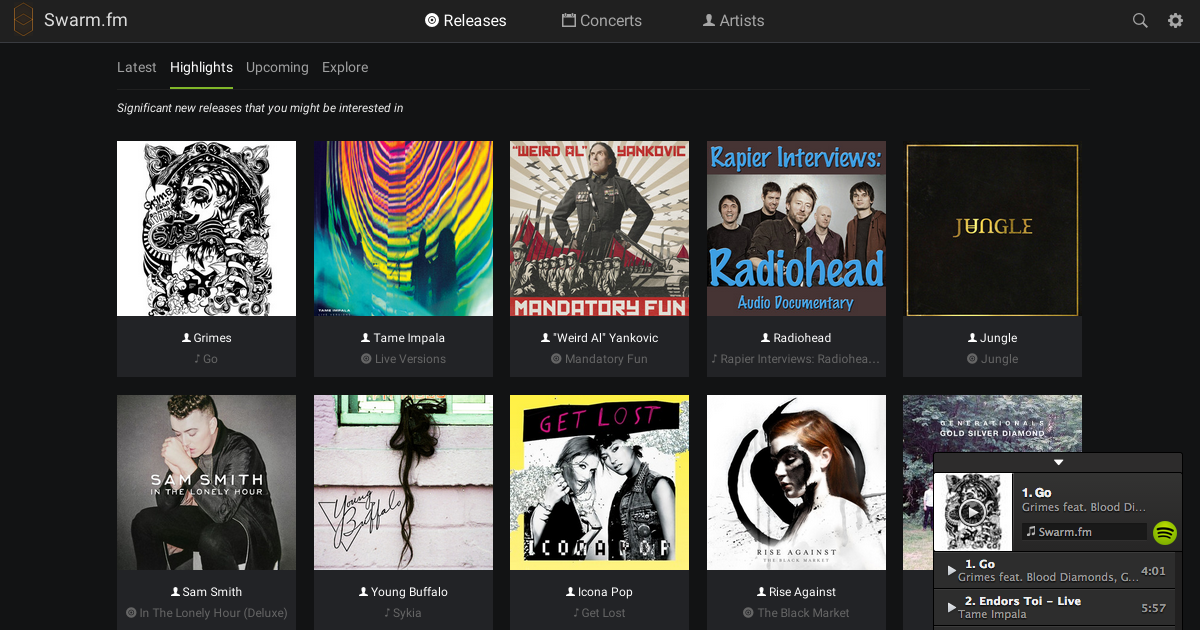Open the Concerts section

pyautogui.click(x=602, y=20)
